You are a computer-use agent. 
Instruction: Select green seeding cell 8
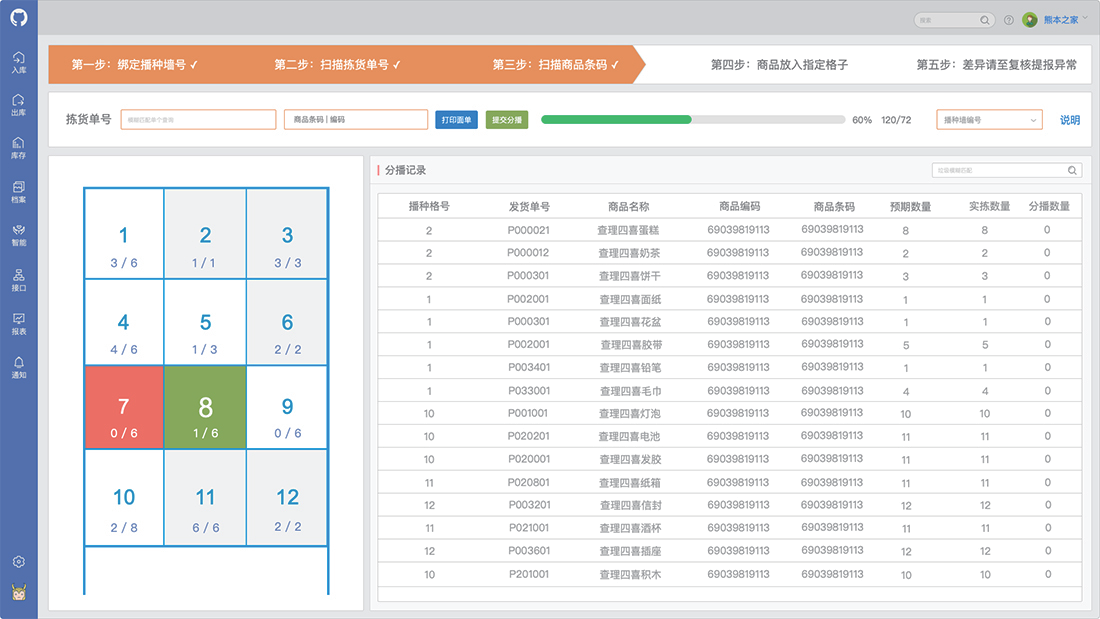(205, 407)
